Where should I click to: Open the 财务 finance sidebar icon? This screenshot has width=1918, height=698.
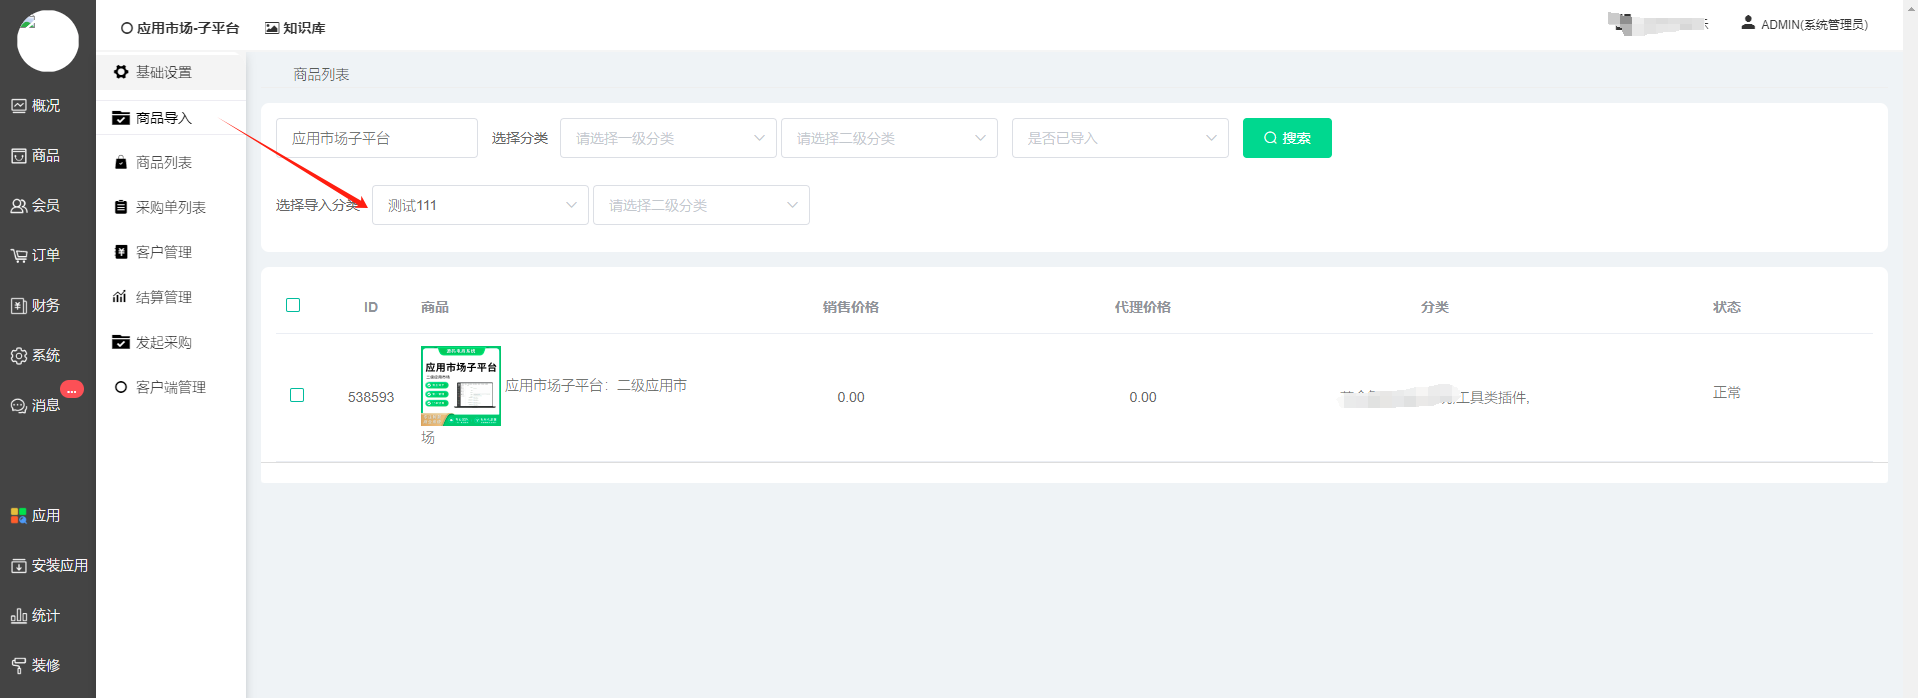pyautogui.click(x=19, y=306)
